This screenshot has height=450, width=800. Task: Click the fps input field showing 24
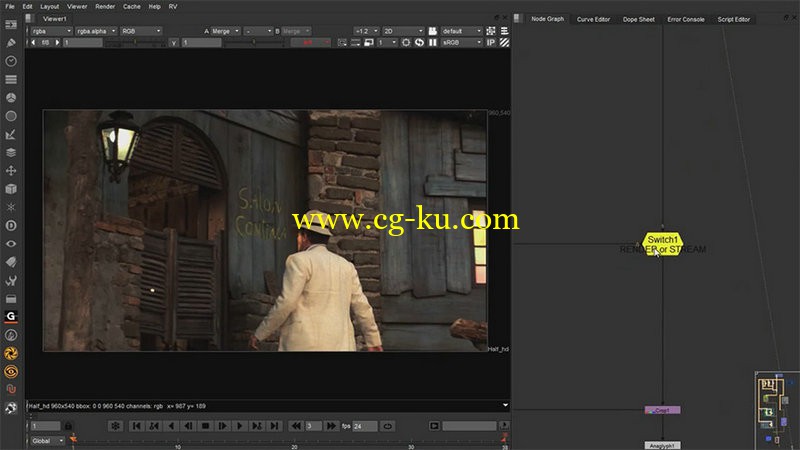pos(365,426)
